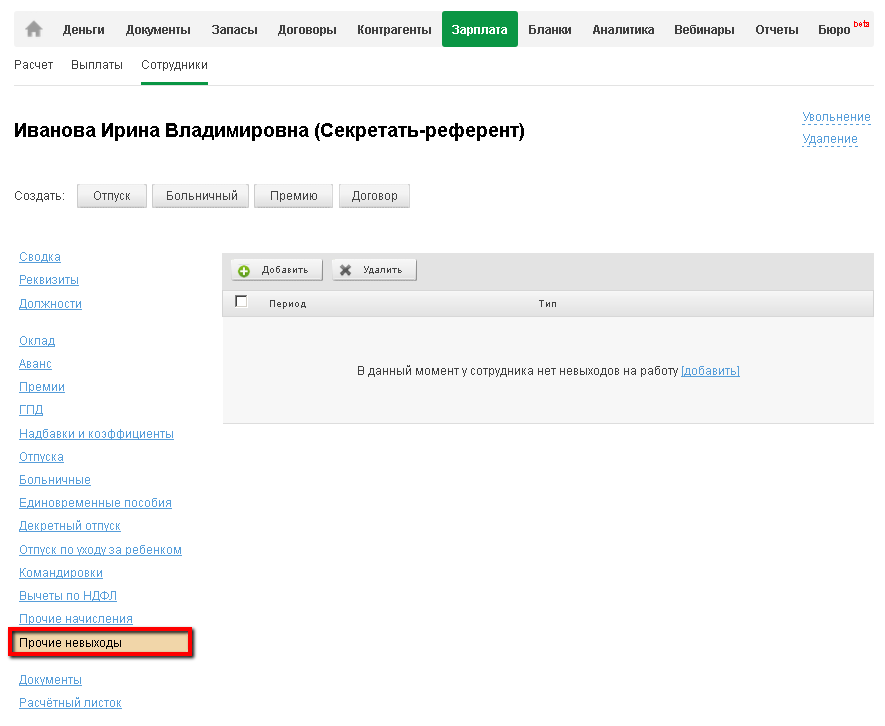The height and width of the screenshot is (726, 885).
Task: Open the Реквизиты section
Action: (x=49, y=280)
